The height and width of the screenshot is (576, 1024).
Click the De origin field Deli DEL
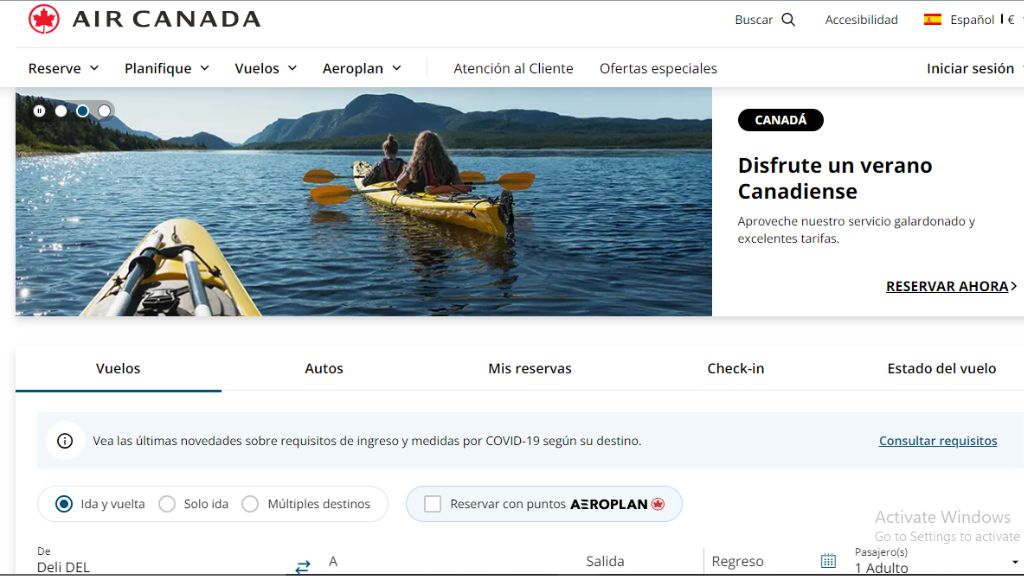tap(163, 561)
